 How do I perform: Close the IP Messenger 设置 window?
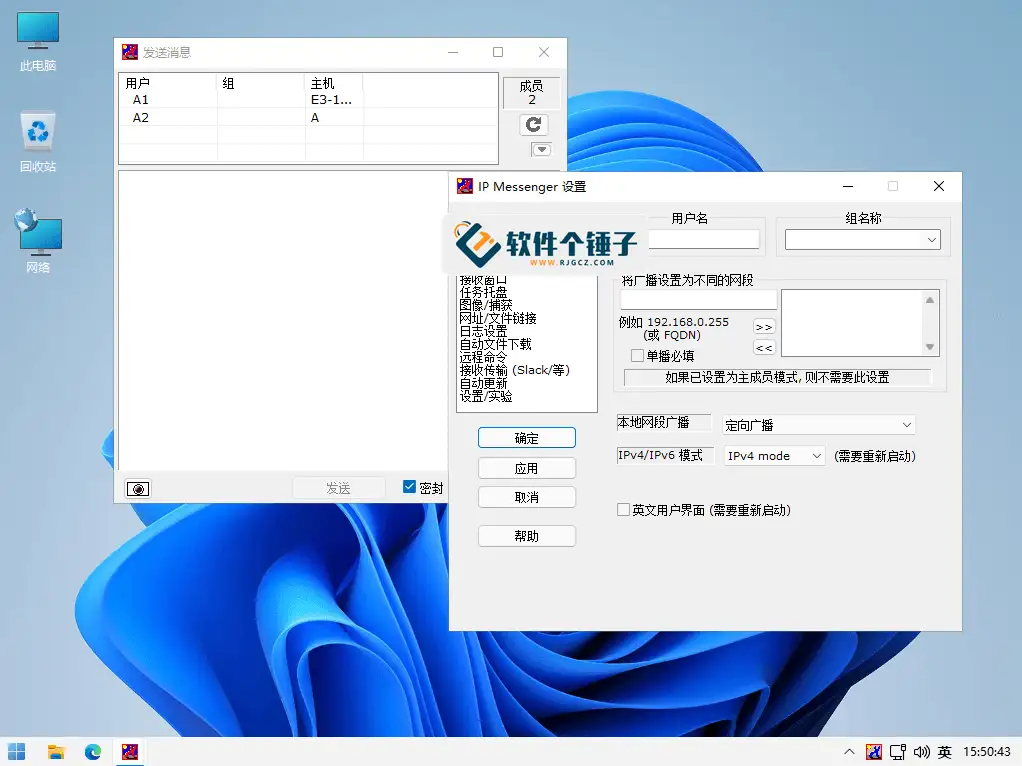click(939, 186)
